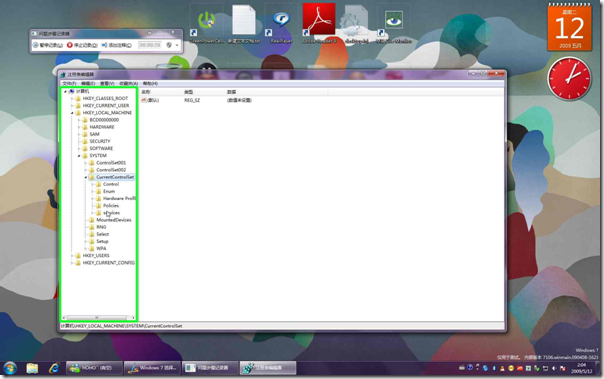Open the 文件(F) menu in Registry Editor
Viewport: 604px width, 379px height.
(x=69, y=83)
